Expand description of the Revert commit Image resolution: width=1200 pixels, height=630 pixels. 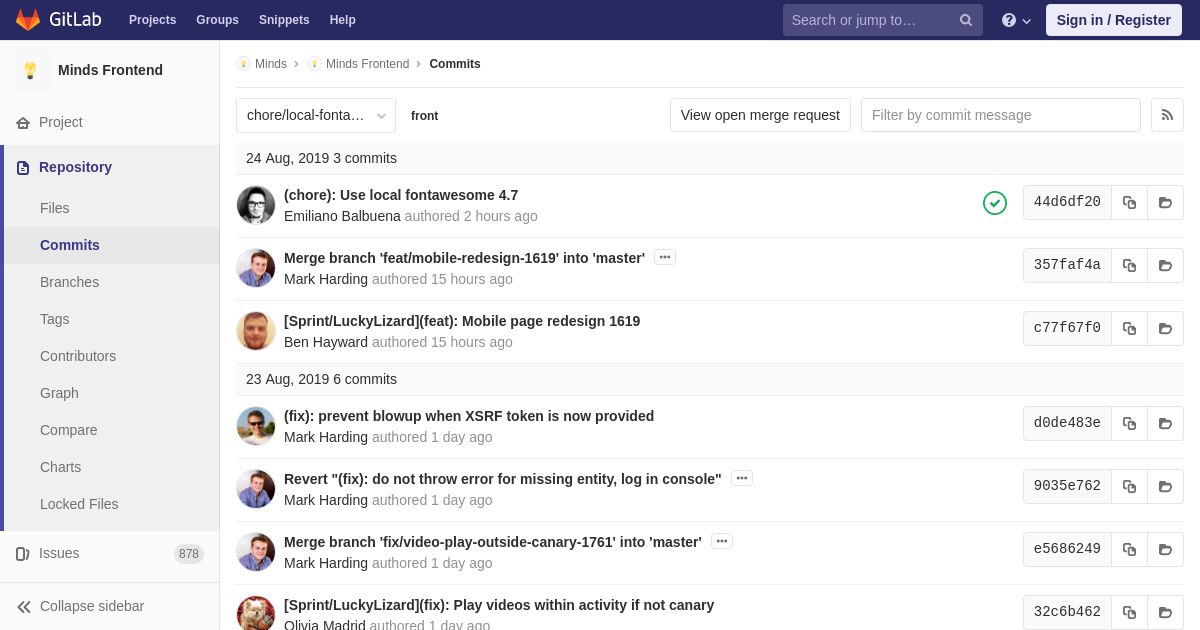(742, 478)
